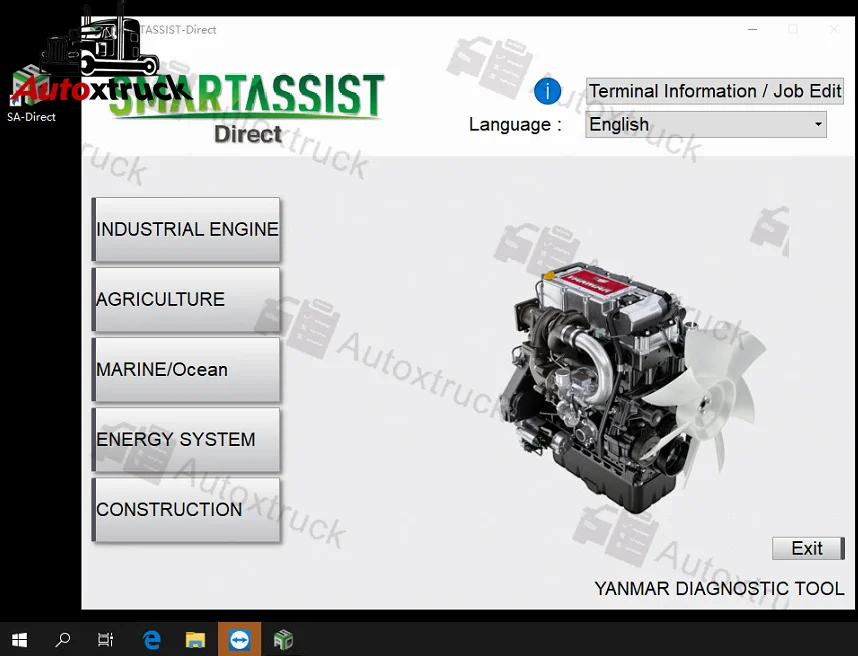Select the INDUSTRIAL ENGINE category
Screen dimensions: 858x656
point(186,229)
